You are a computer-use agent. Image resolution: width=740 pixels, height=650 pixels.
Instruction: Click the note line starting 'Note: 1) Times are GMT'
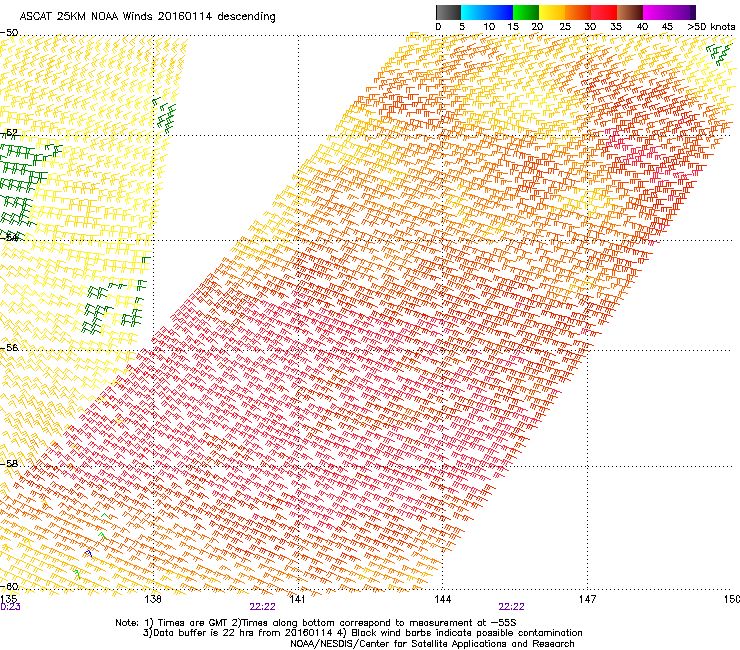[x=316, y=622]
